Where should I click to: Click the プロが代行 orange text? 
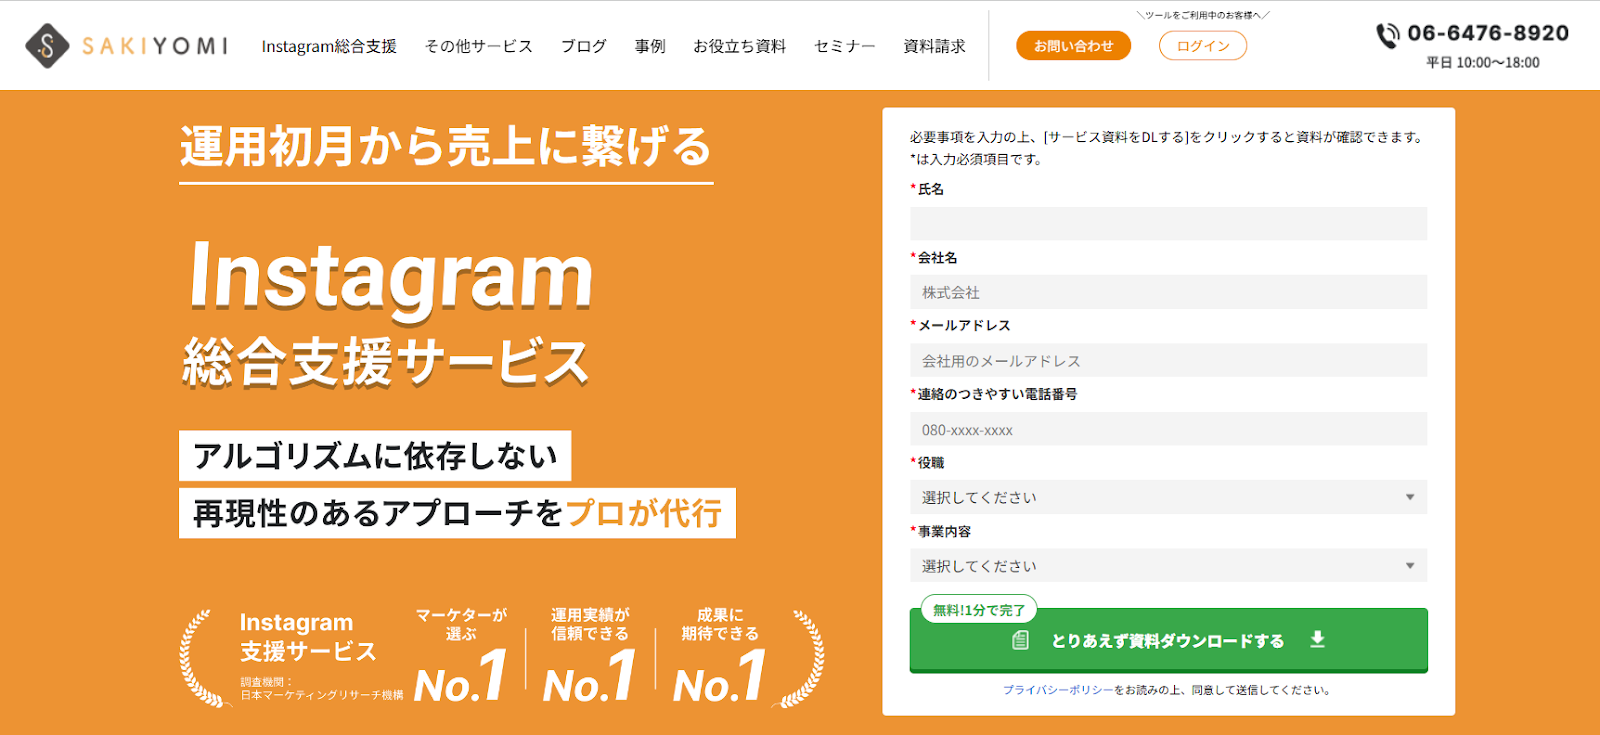coord(644,513)
